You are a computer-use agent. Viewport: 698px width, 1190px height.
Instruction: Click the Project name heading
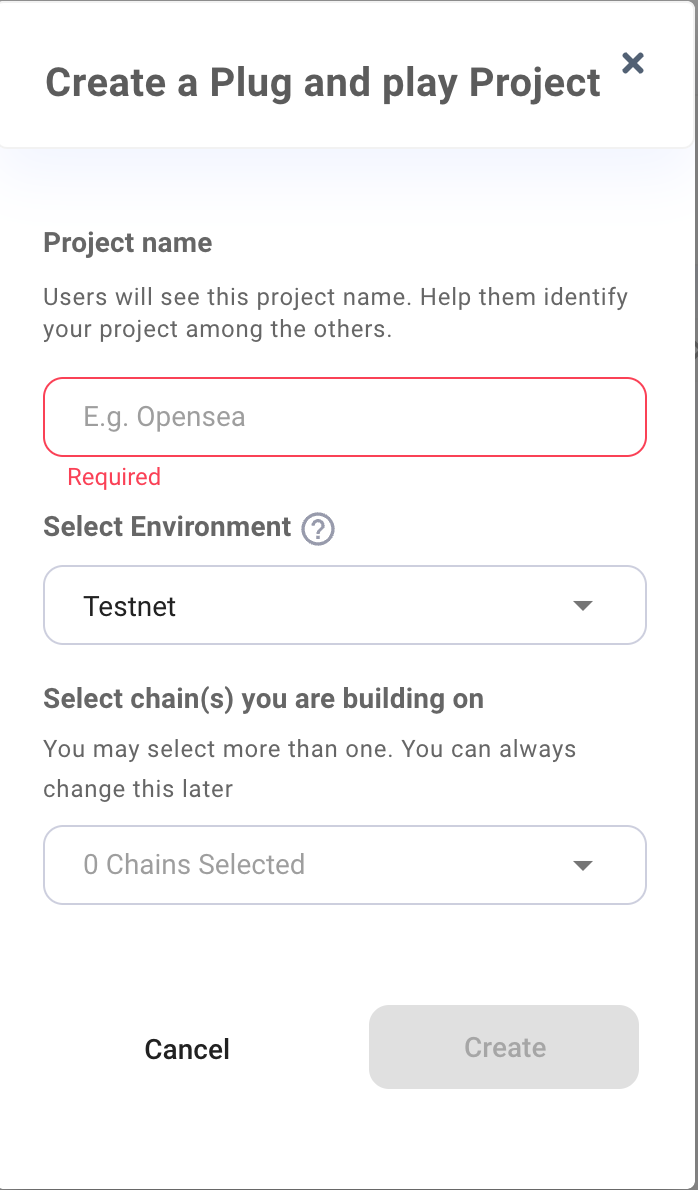127,242
